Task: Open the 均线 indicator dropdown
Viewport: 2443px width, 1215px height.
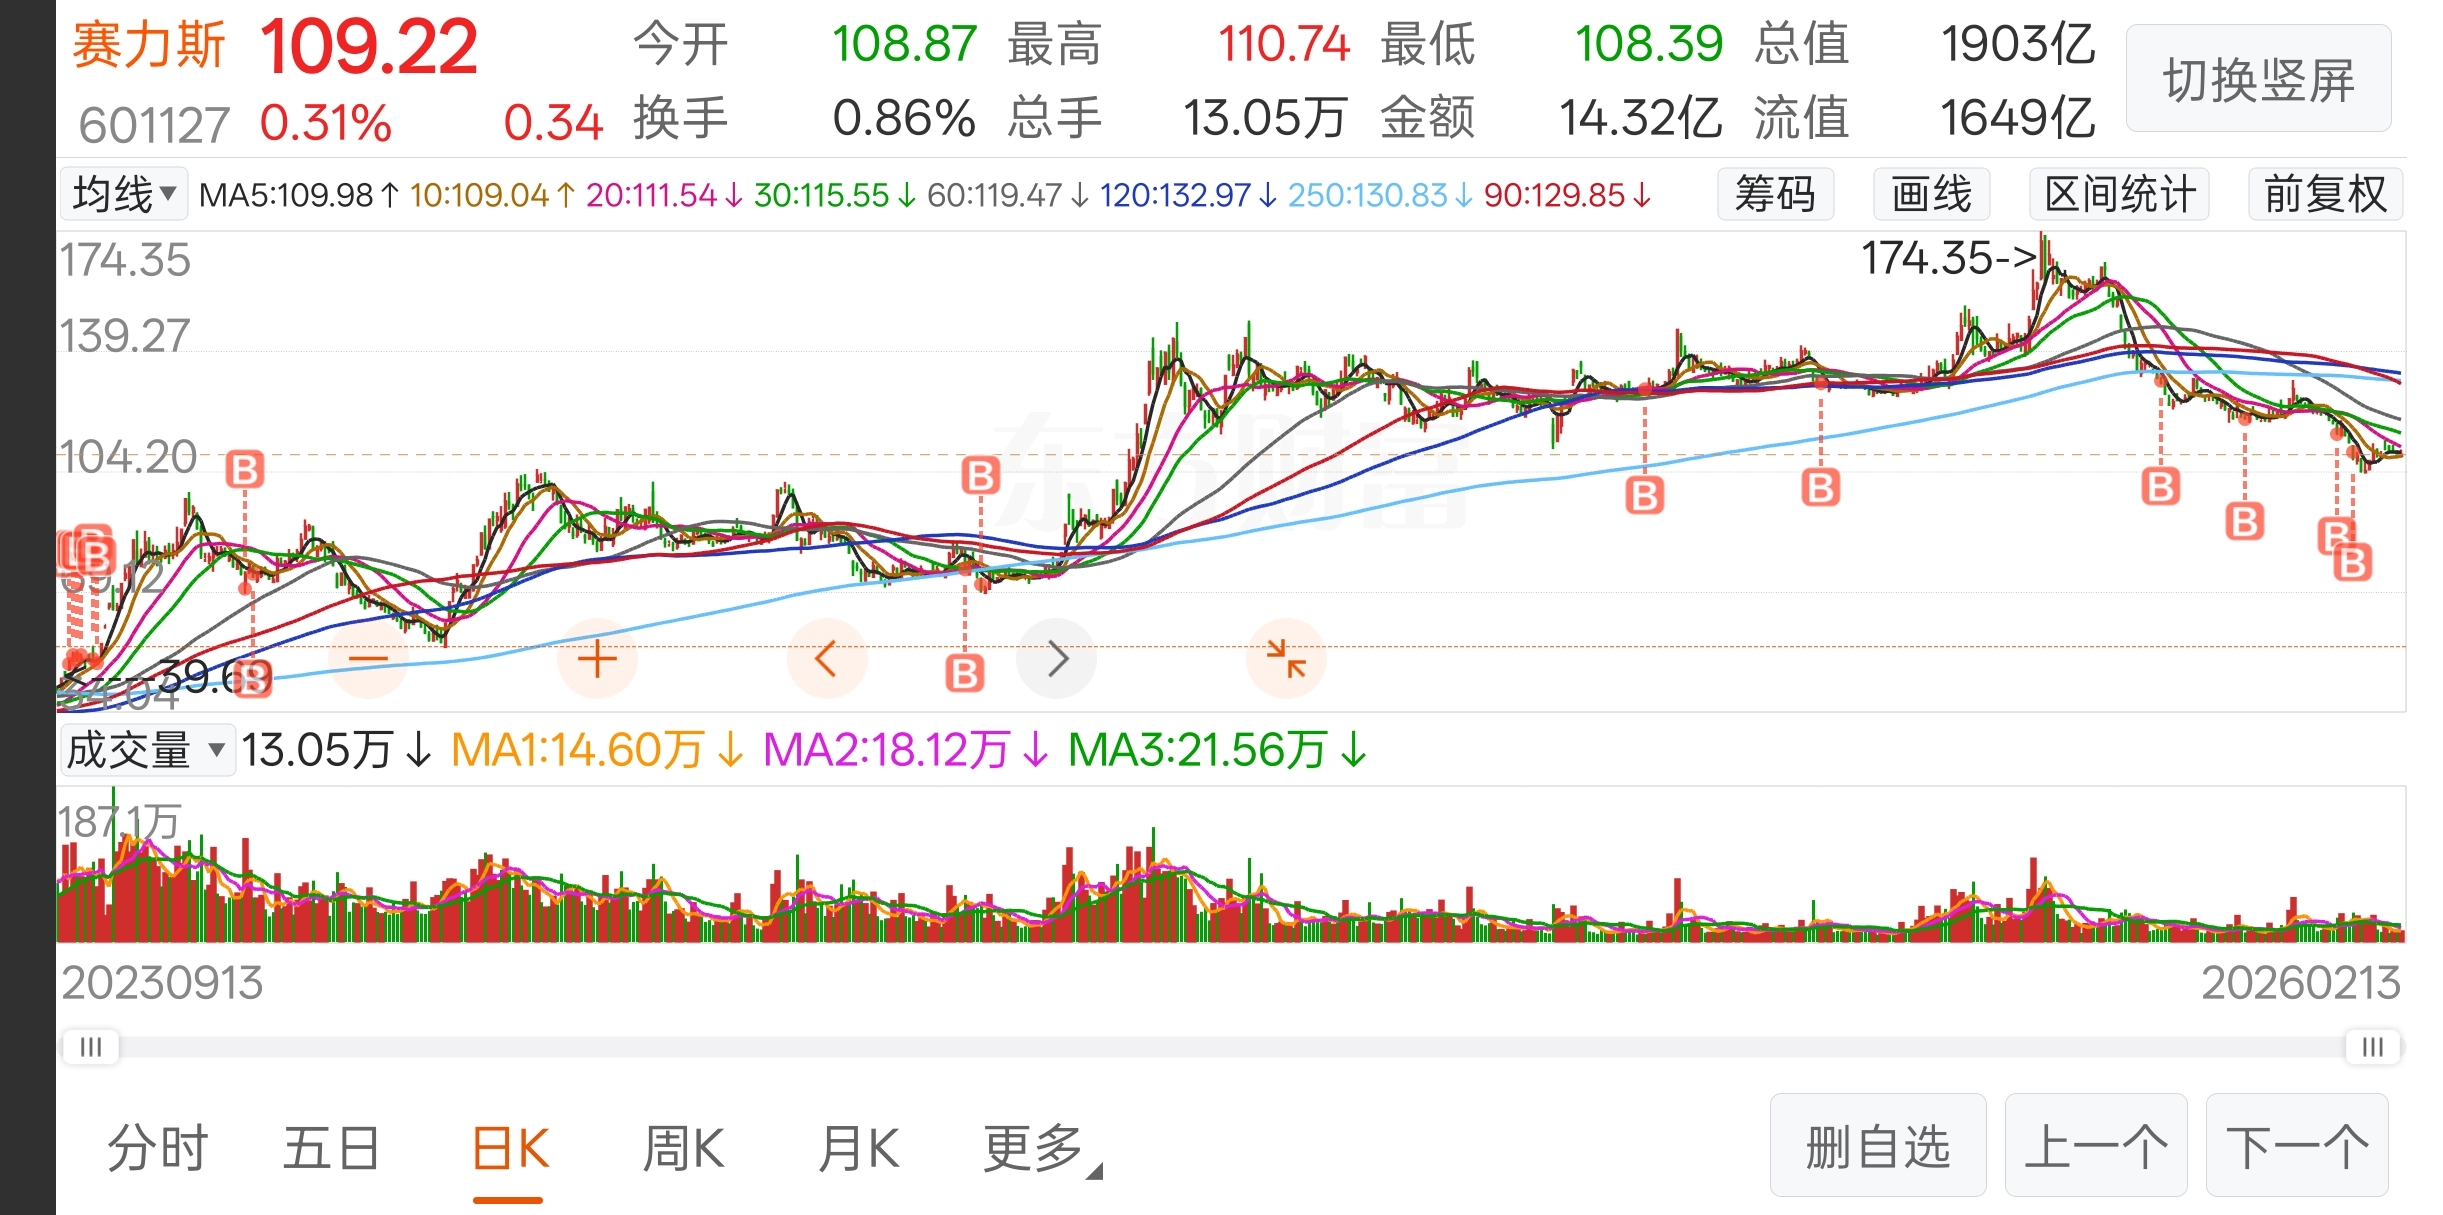Action: tap(124, 194)
